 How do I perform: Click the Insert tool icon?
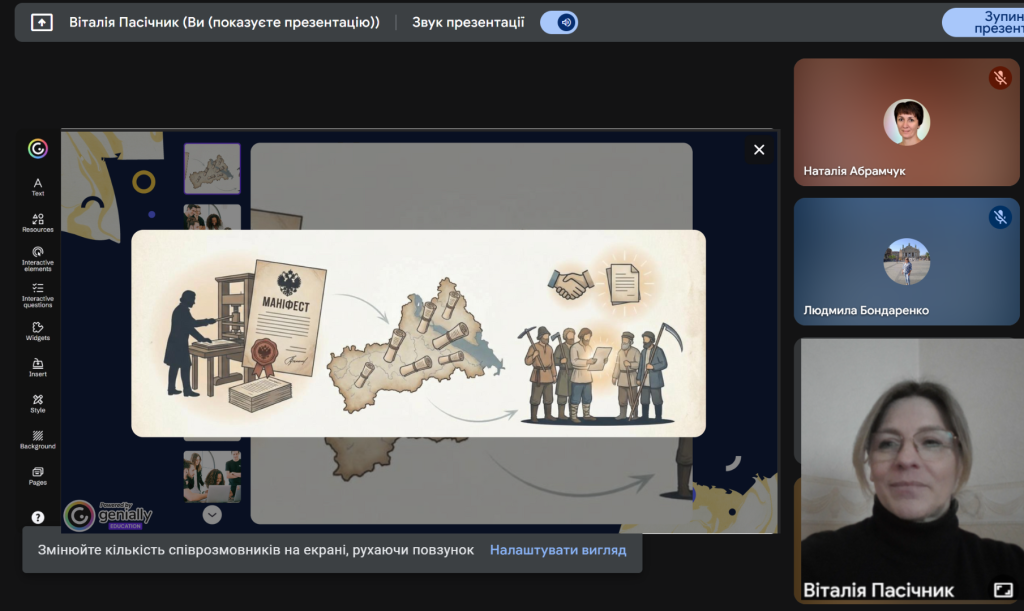pyautogui.click(x=38, y=367)
